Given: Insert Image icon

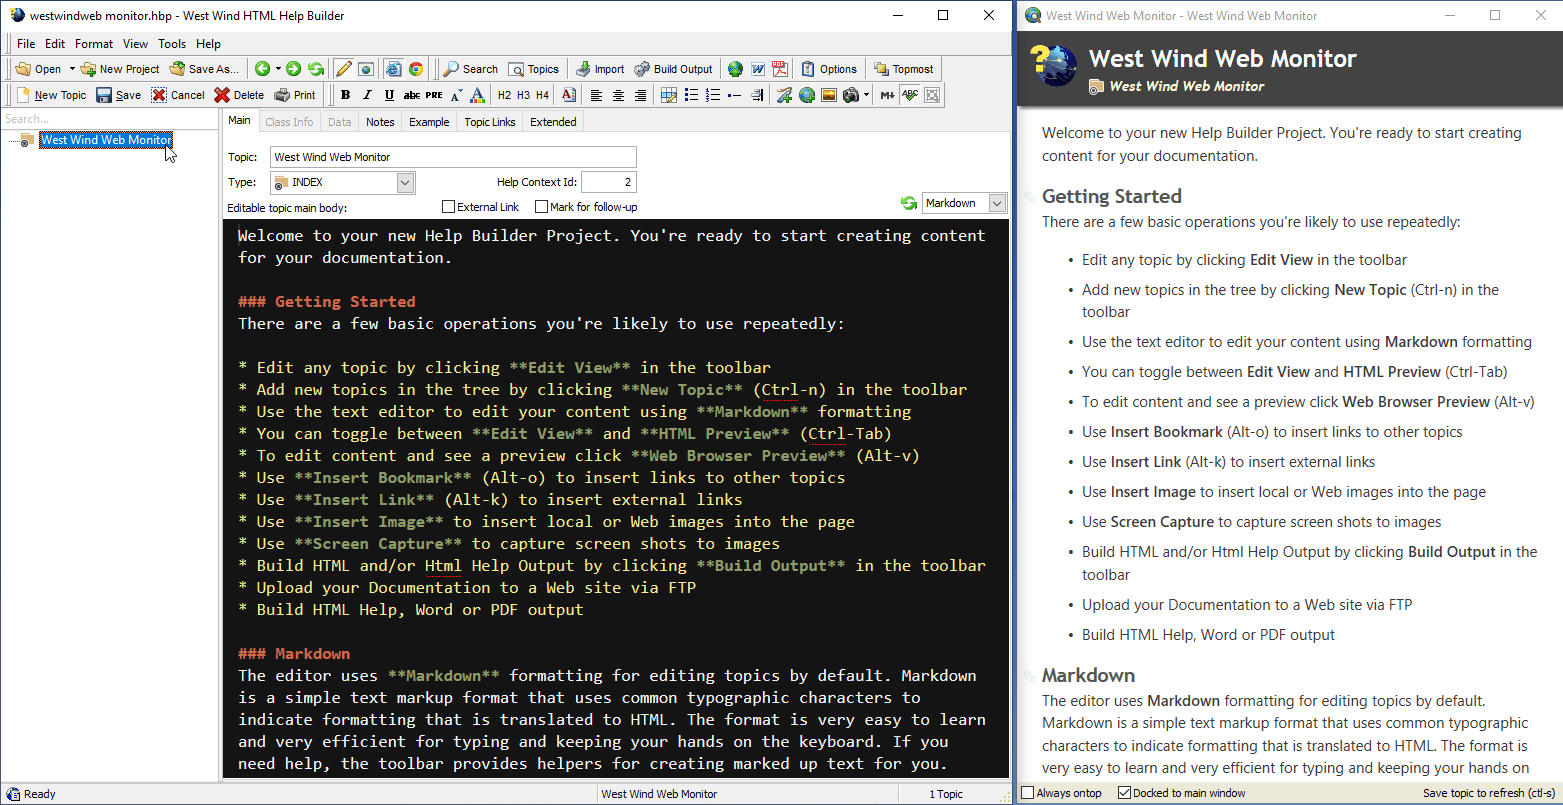Looking at the screenshot, I should pos(829,95).
